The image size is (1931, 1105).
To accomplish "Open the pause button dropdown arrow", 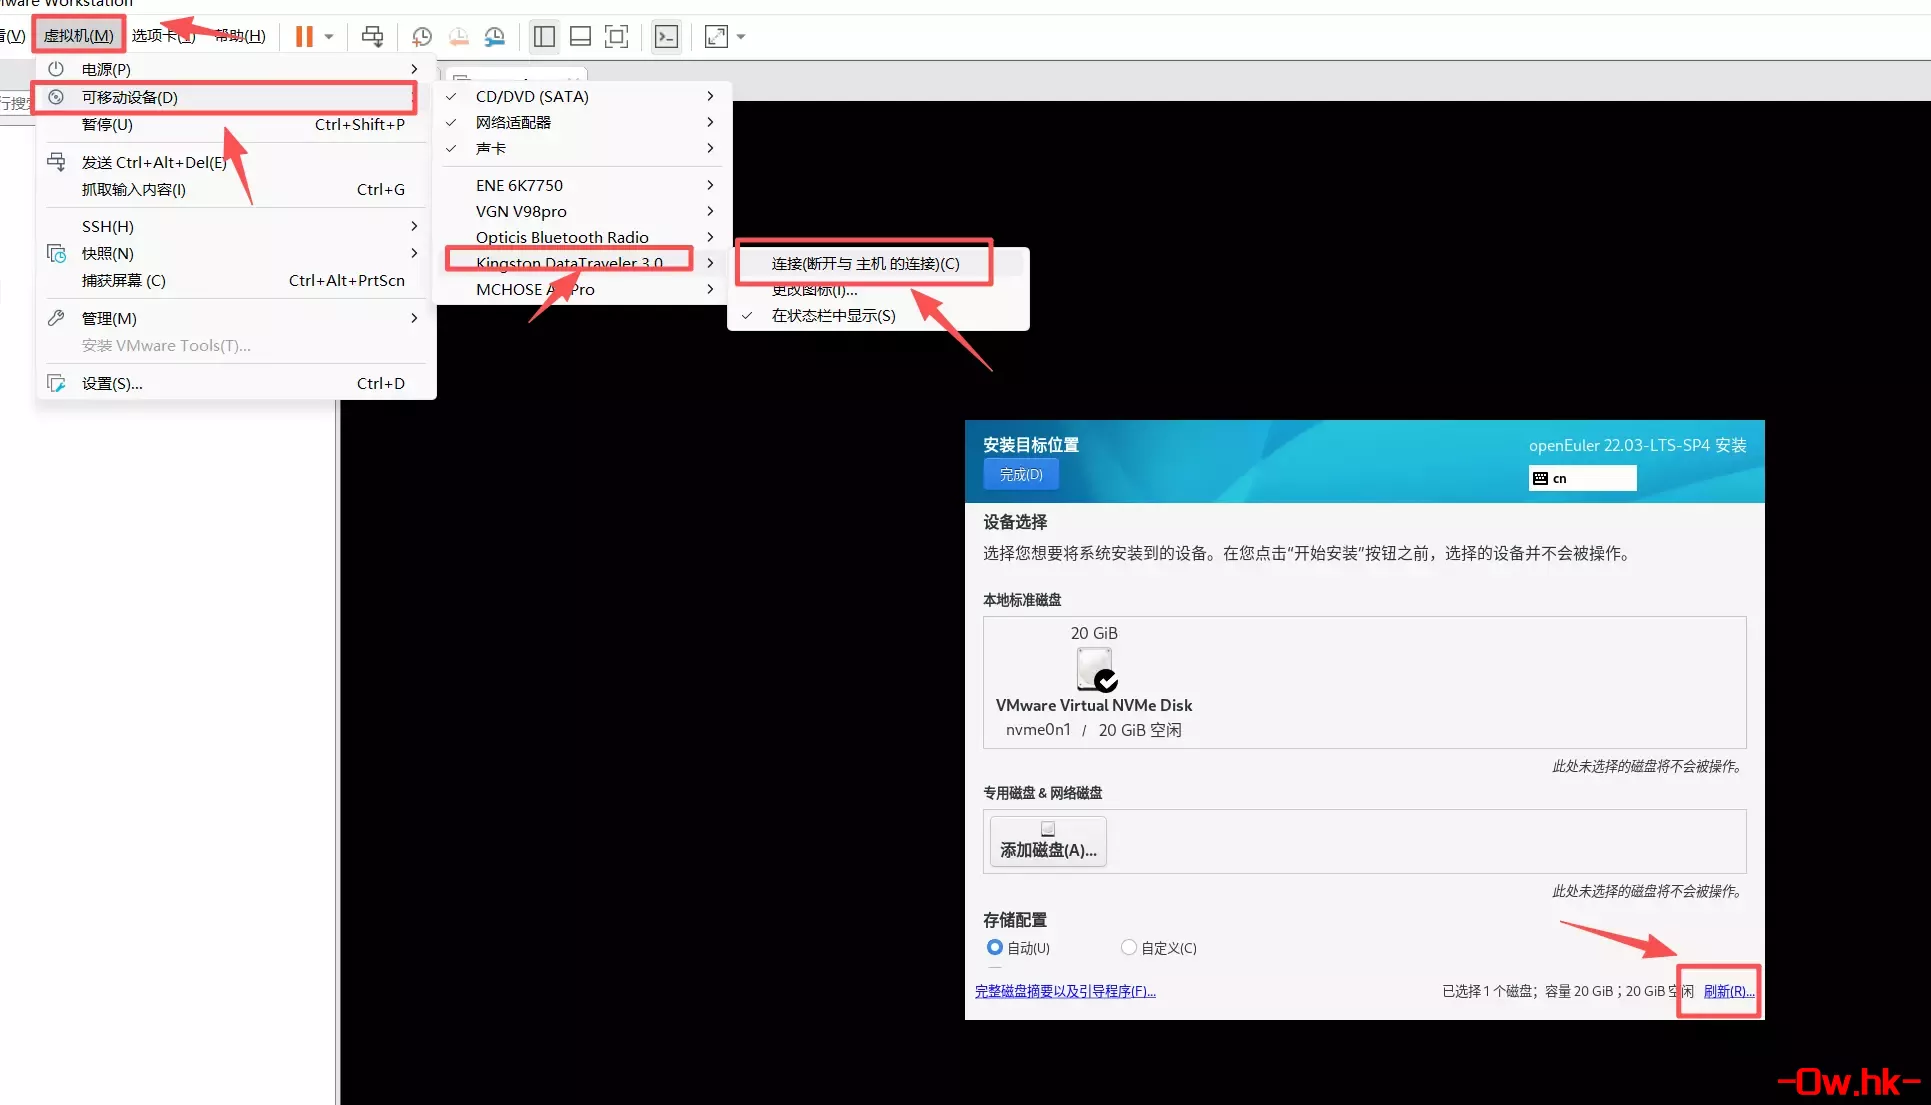I will coord(328,36).
